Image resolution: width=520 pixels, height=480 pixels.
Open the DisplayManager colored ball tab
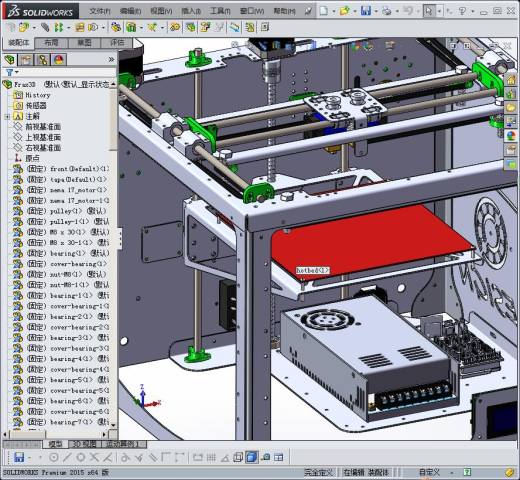pyautogui.click(x=59, y=60)
